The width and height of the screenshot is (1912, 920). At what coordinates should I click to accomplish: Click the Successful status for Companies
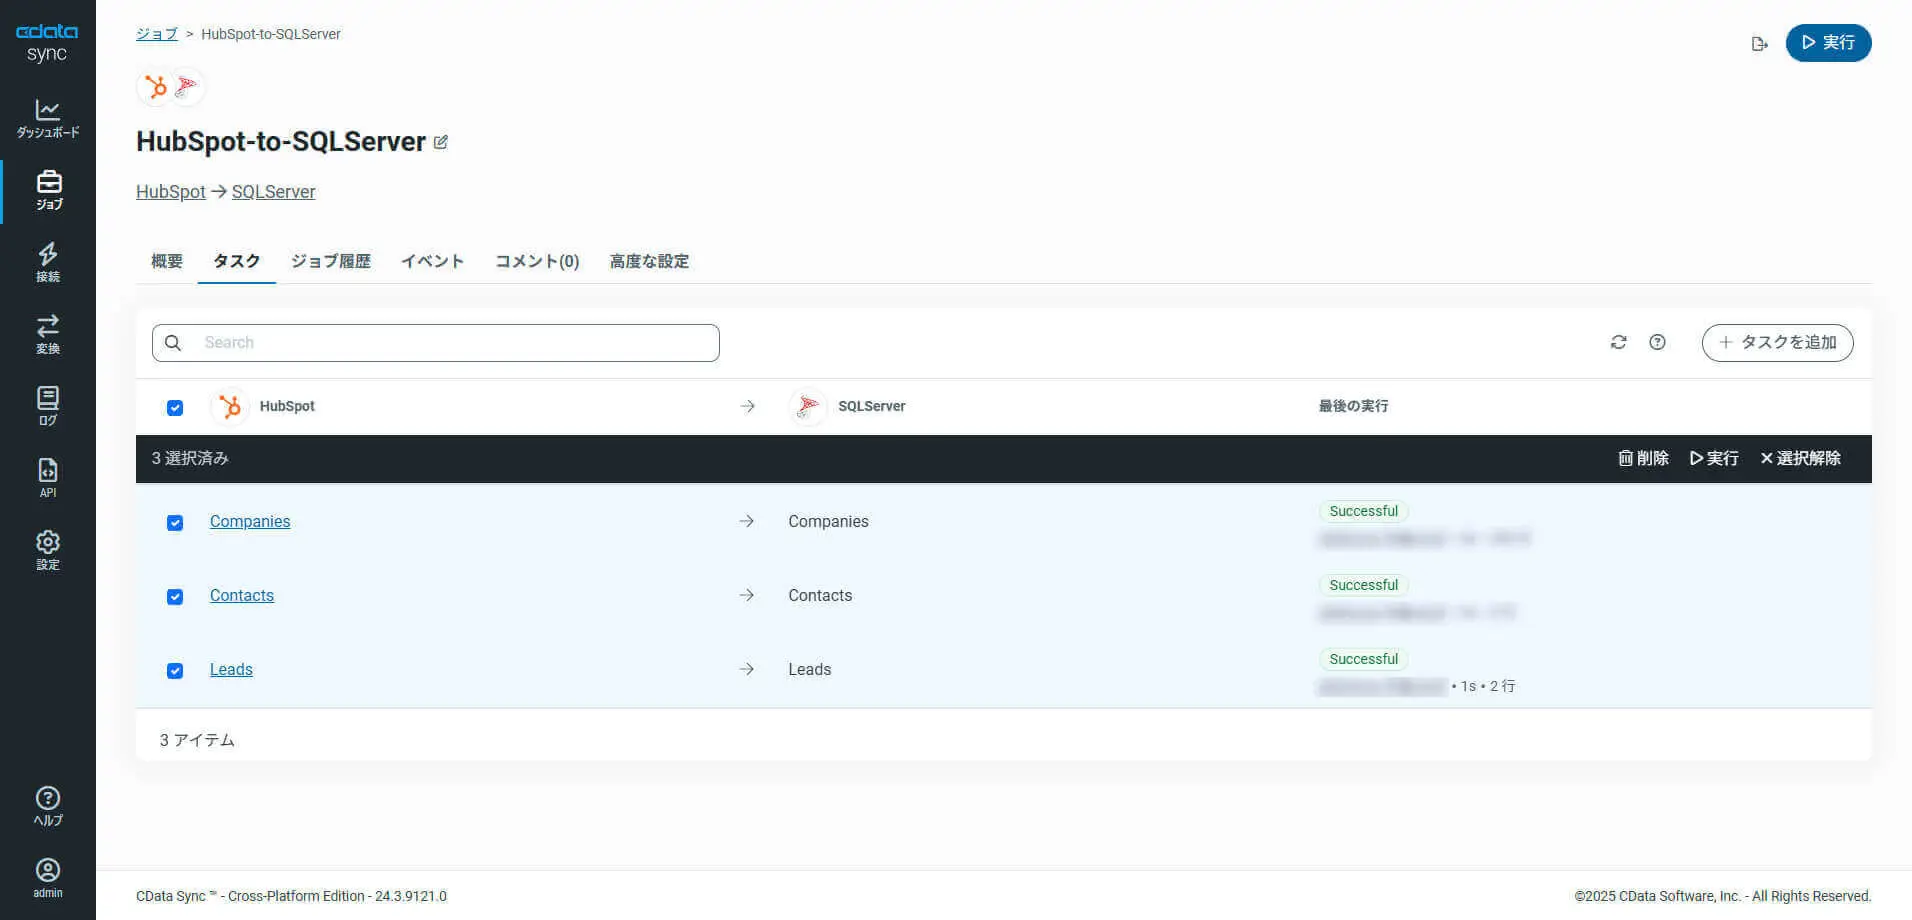tap(1364, 511)
